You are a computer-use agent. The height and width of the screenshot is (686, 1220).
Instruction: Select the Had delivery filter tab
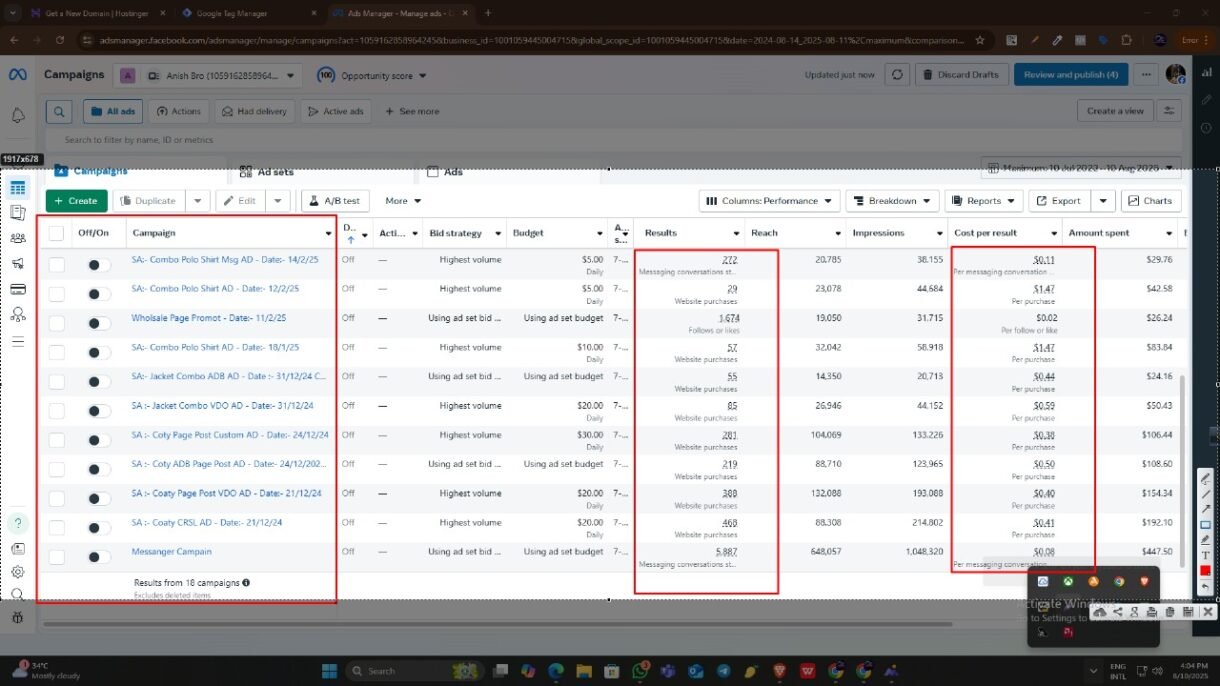[x=254, y=111]
